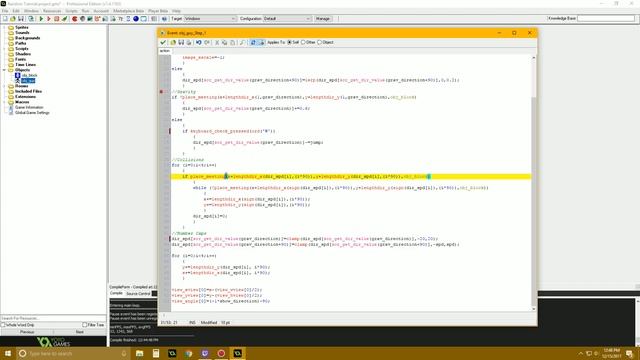Image resolution: width=640 pixels, height=360 pixels.
Task: Open the Edit menu
Action: (16, 11)
